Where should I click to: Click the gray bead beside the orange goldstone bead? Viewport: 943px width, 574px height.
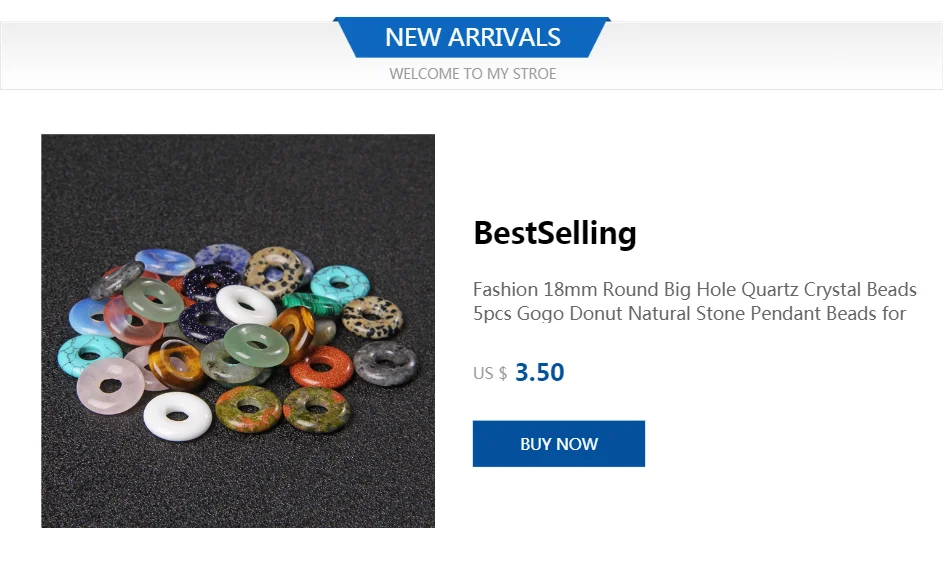(x=385, y=362)
